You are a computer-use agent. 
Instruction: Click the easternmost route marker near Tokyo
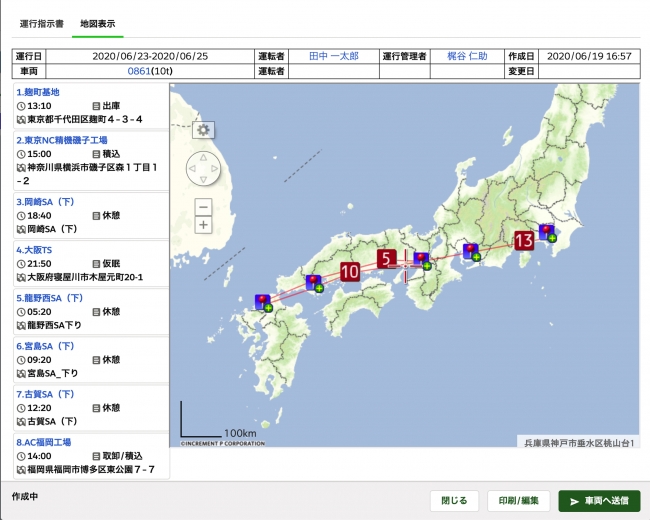[547, 233]
